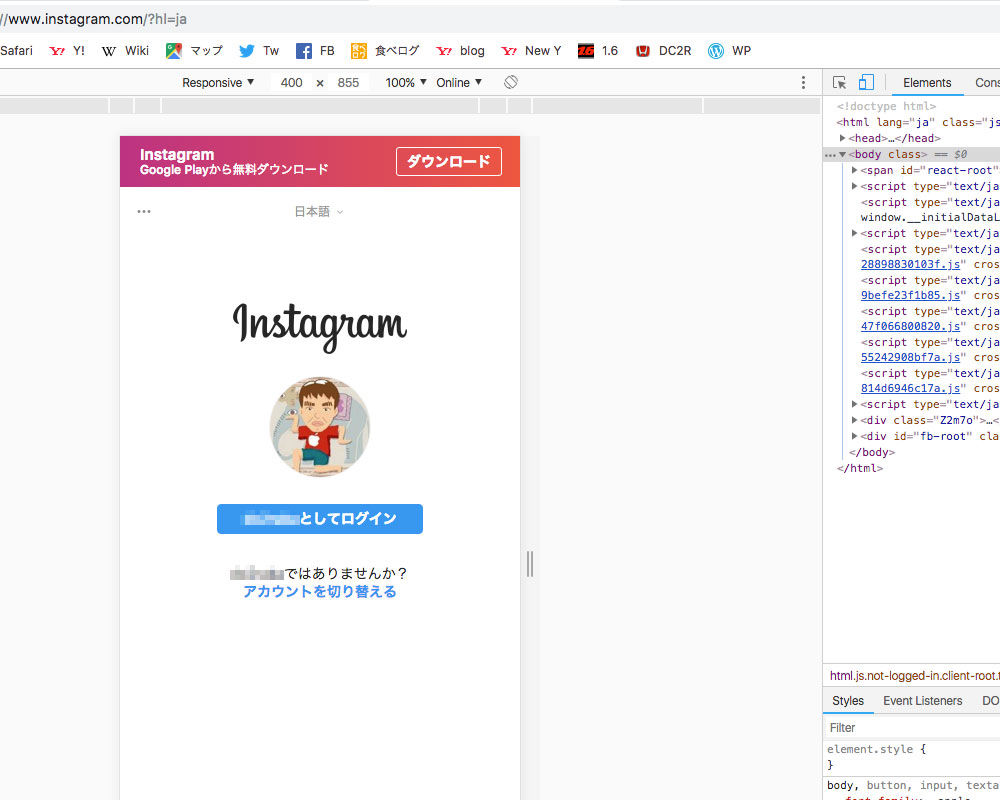The image size is (1000, 800).
Task: Open the 9befe23f1b85.js script link
Action: point(910,295)
